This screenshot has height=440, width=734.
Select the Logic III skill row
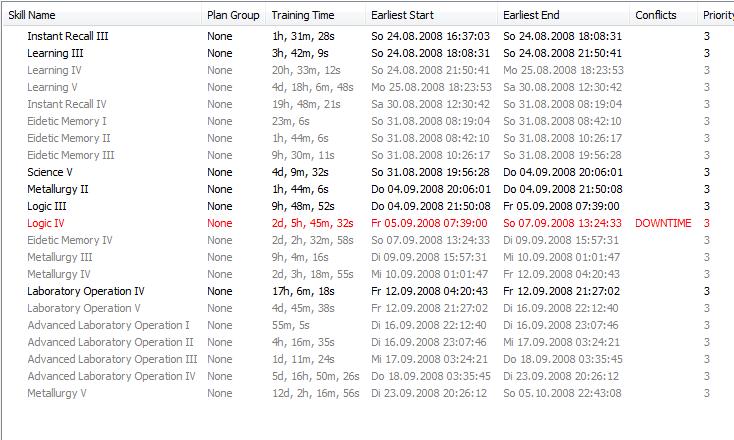tap(47, 206)
